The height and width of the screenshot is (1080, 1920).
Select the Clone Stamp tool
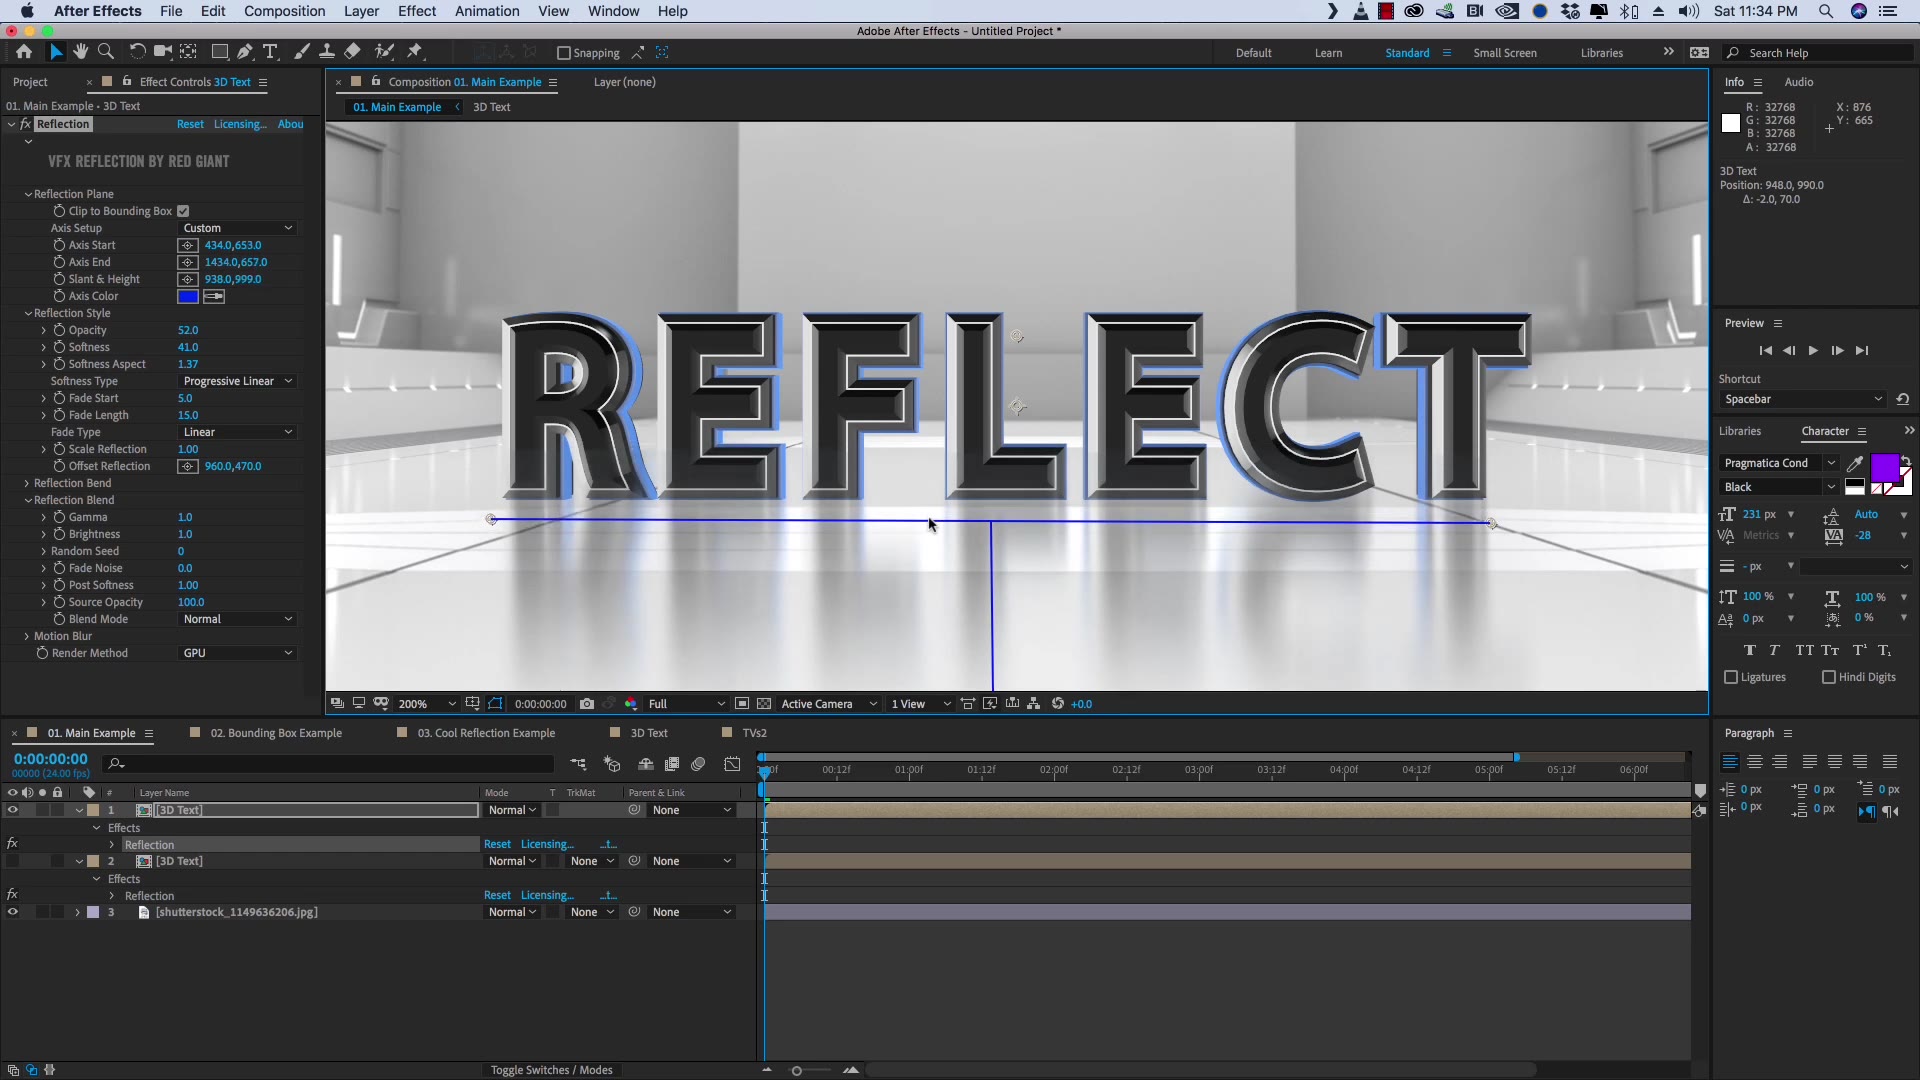328,52
